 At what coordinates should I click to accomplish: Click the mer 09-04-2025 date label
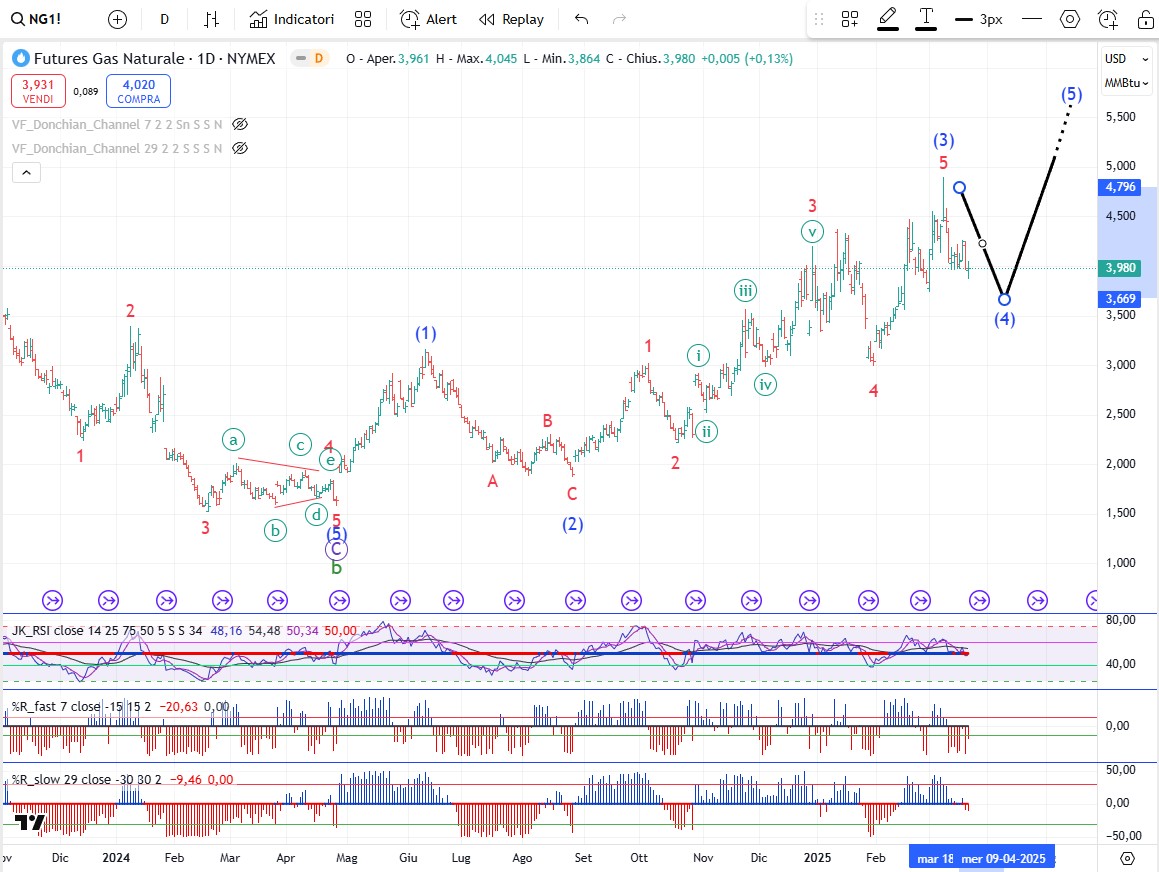[x=1004, y=858]
